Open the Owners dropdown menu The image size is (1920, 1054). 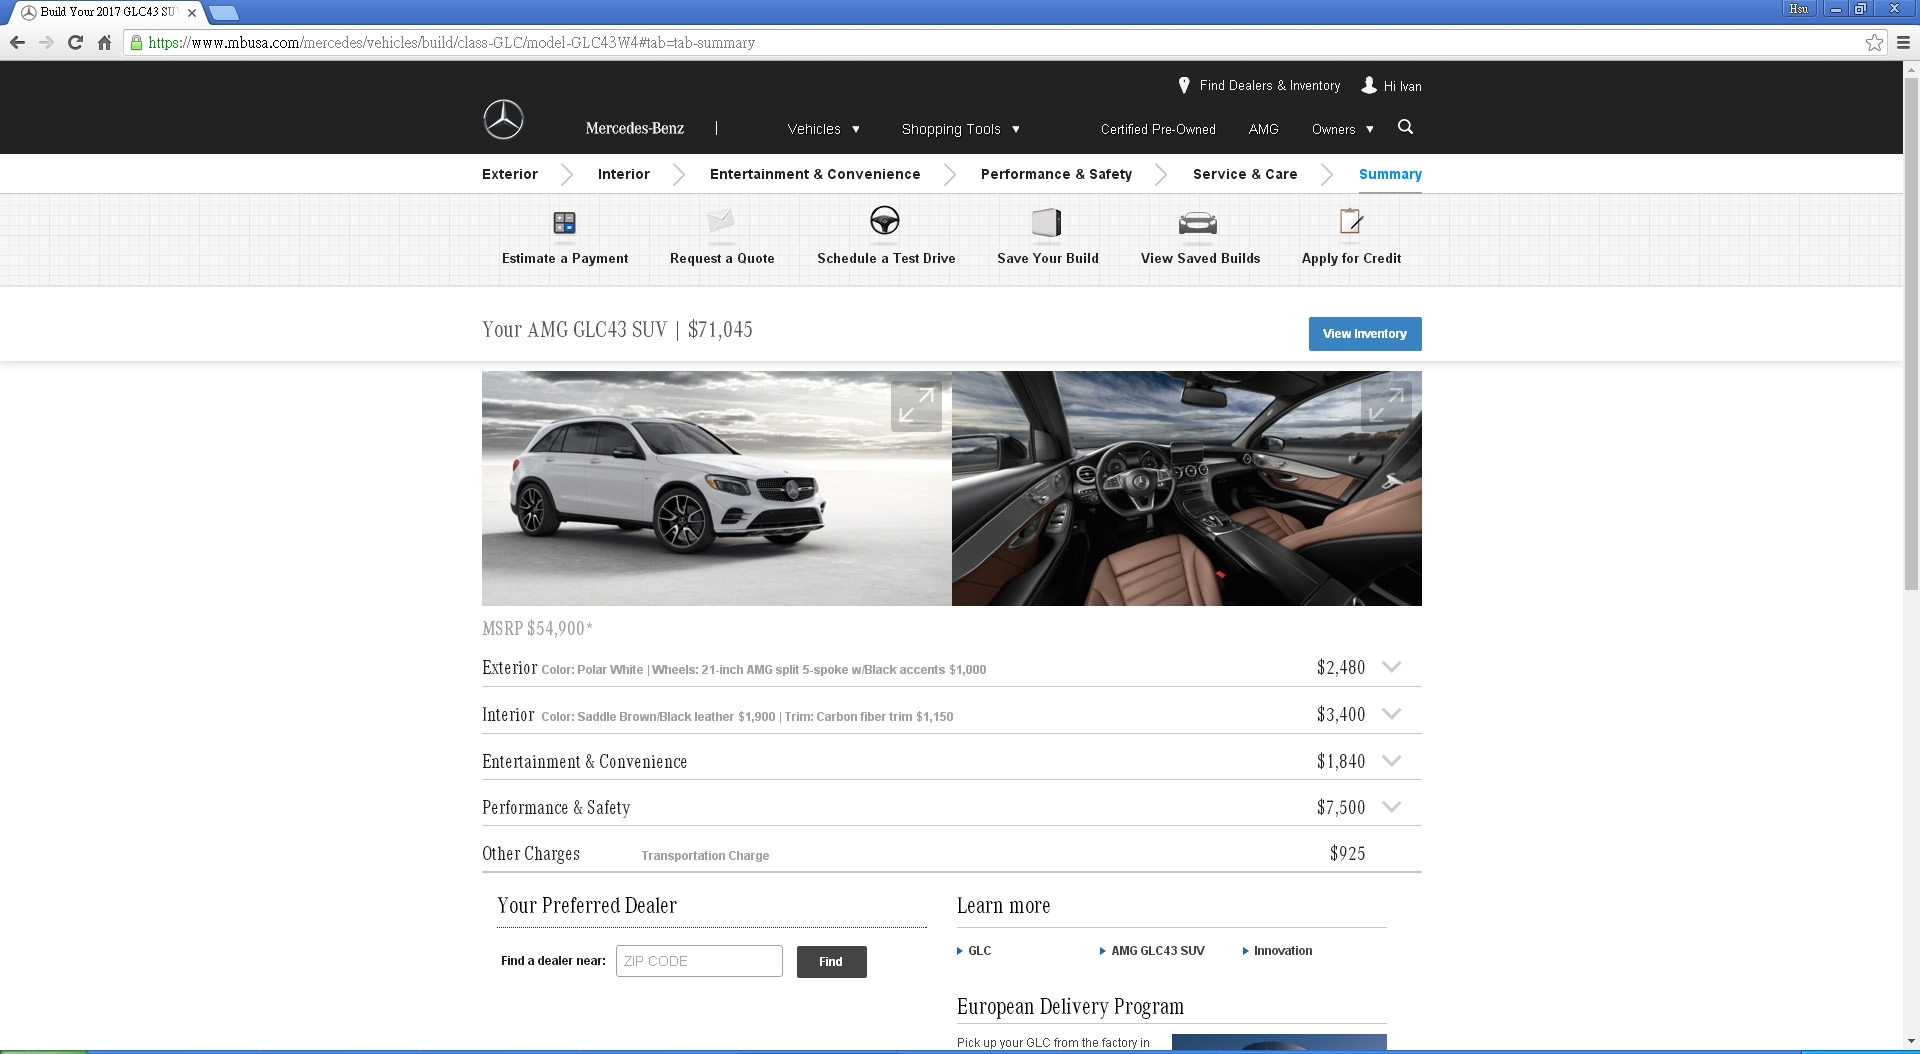click(1342, 129)
